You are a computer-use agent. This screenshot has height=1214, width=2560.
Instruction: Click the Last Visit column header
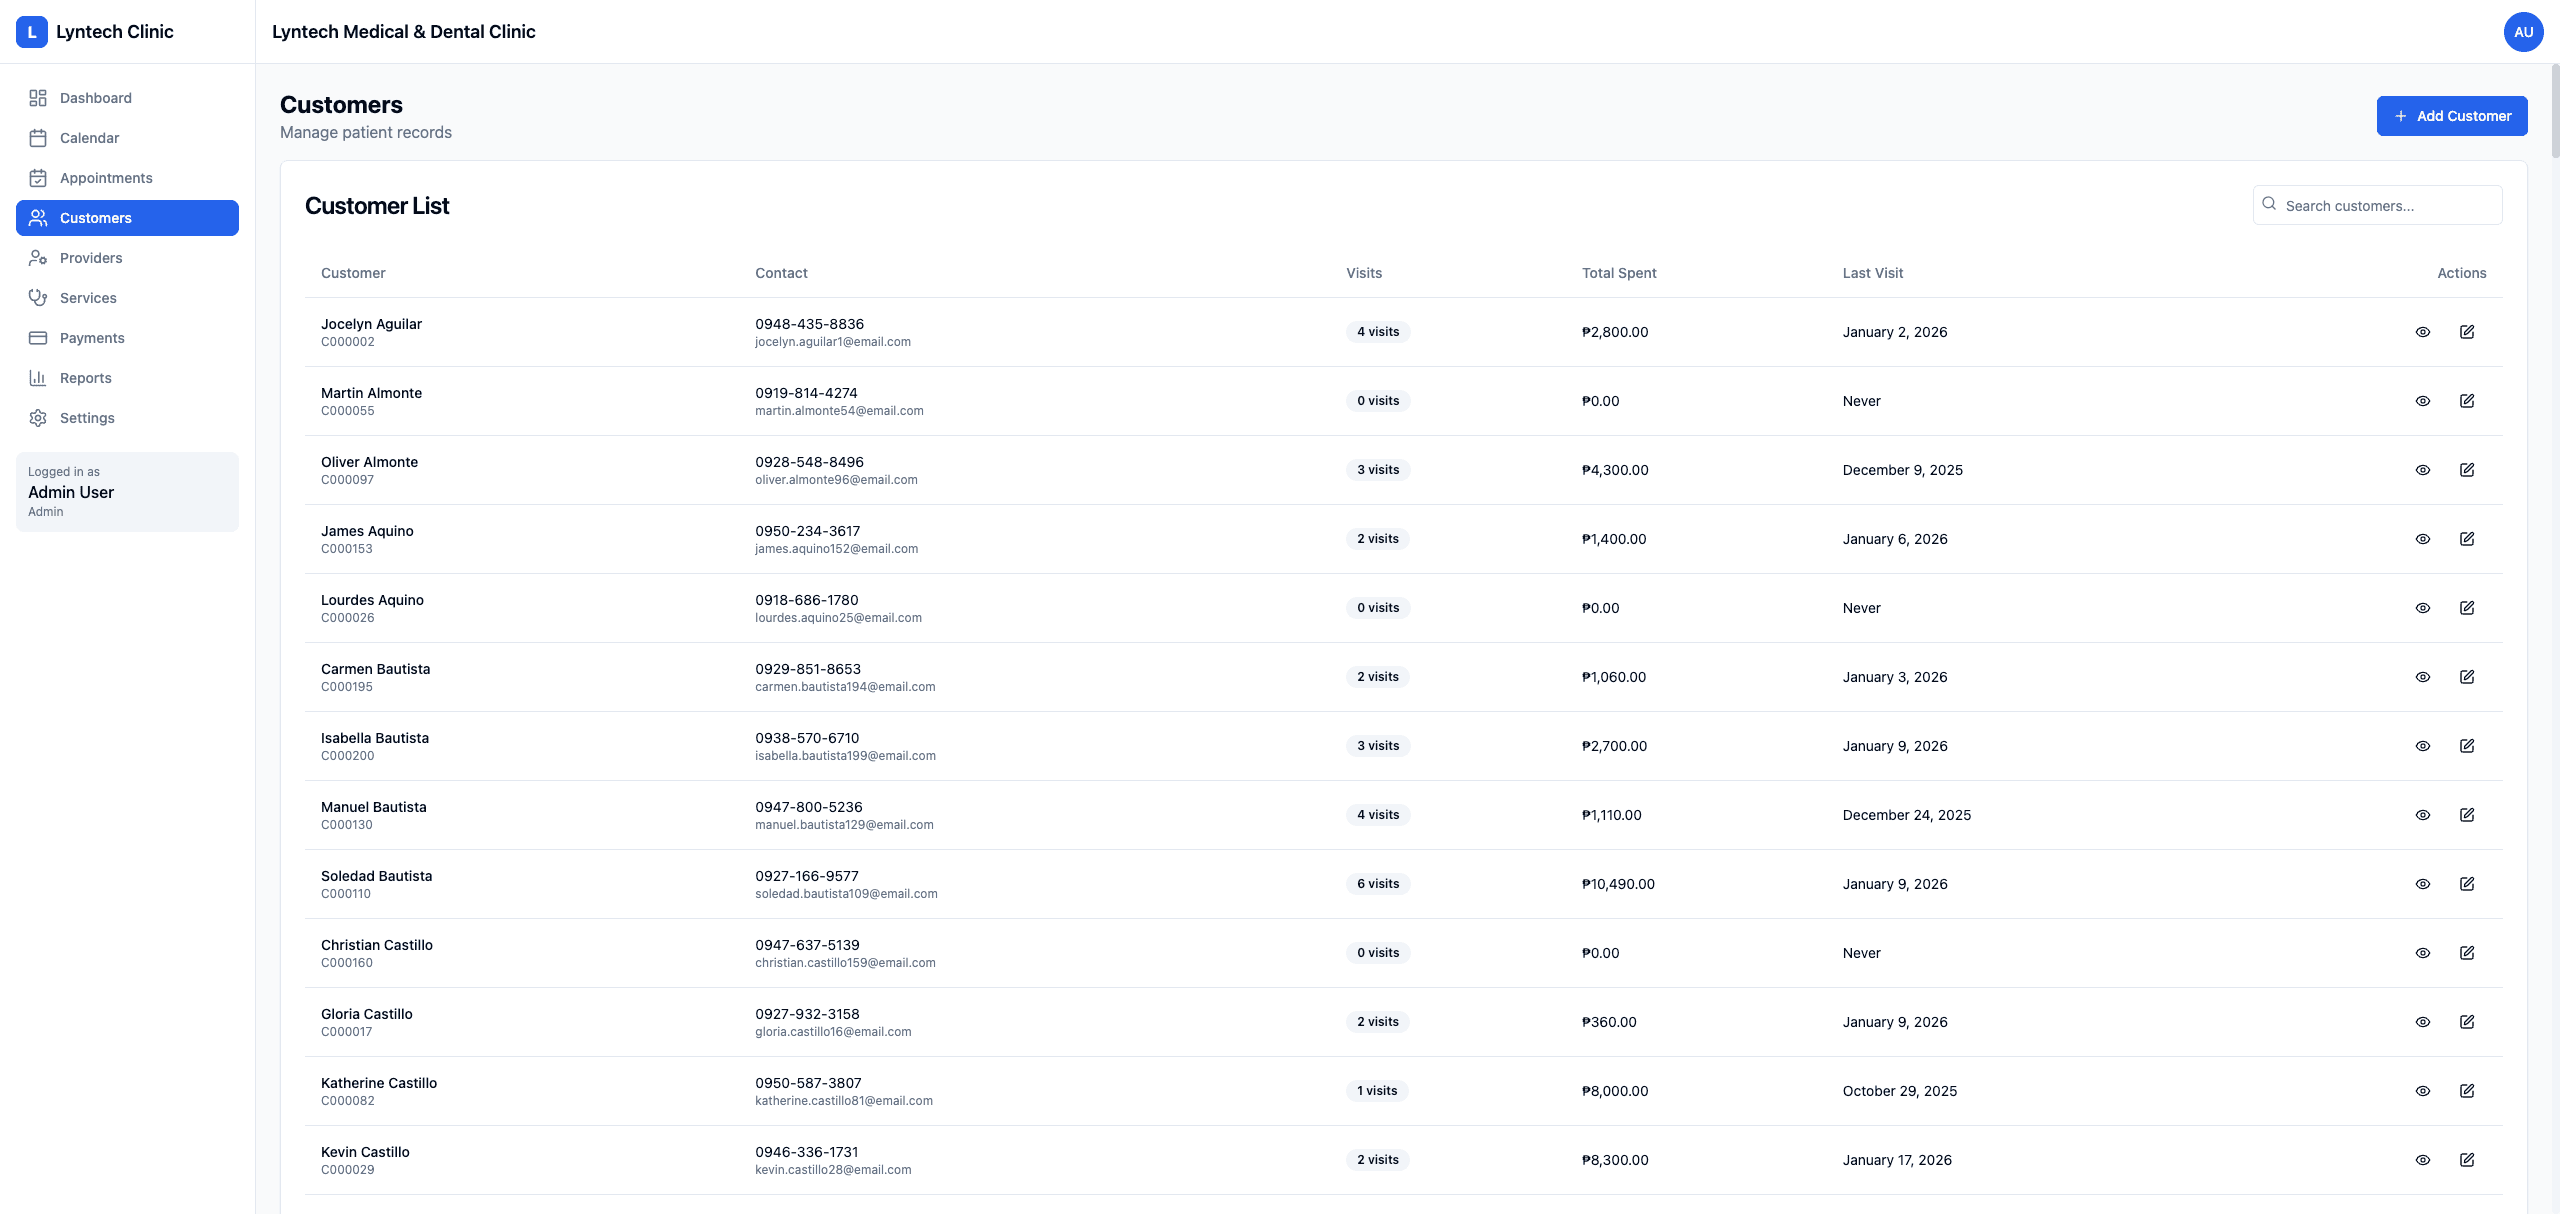[x=1873, y=273]
